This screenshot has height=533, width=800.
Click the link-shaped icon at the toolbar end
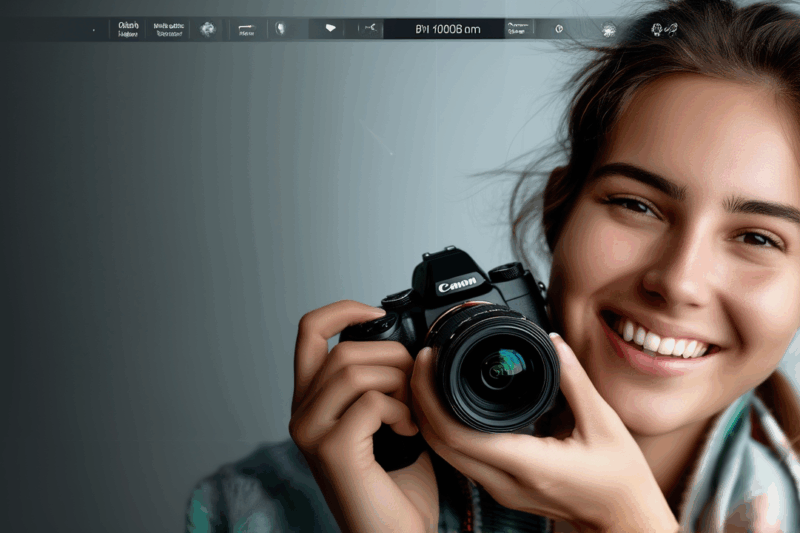[x=671, y=29]
